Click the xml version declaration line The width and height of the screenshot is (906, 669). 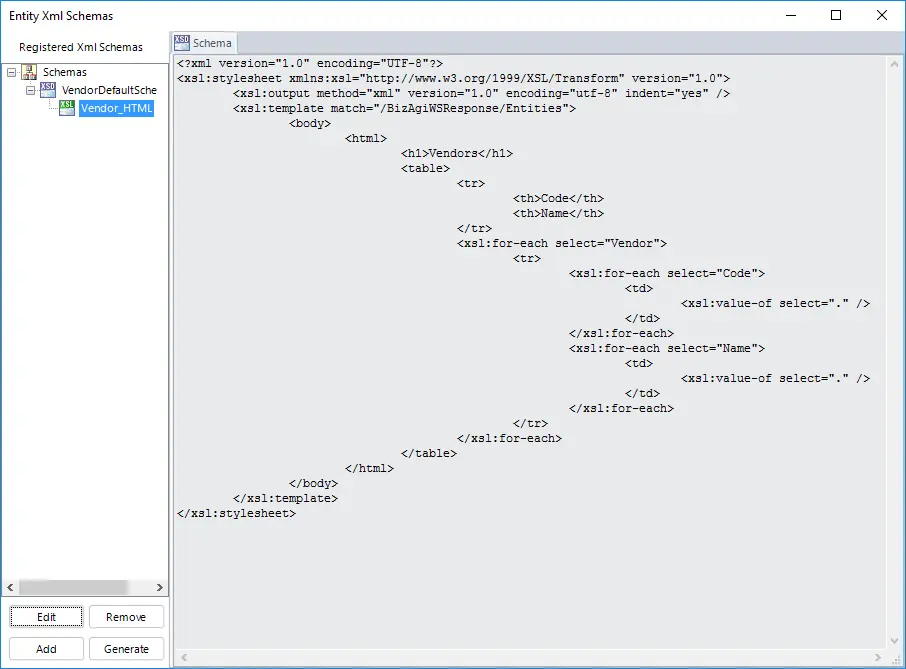(310, 64)
